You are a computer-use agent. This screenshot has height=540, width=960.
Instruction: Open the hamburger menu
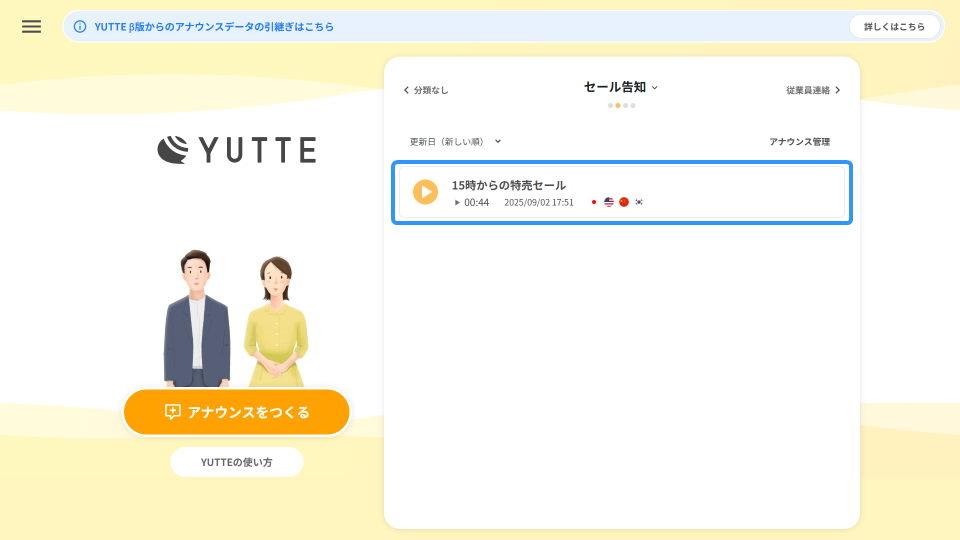coord(31,27)
